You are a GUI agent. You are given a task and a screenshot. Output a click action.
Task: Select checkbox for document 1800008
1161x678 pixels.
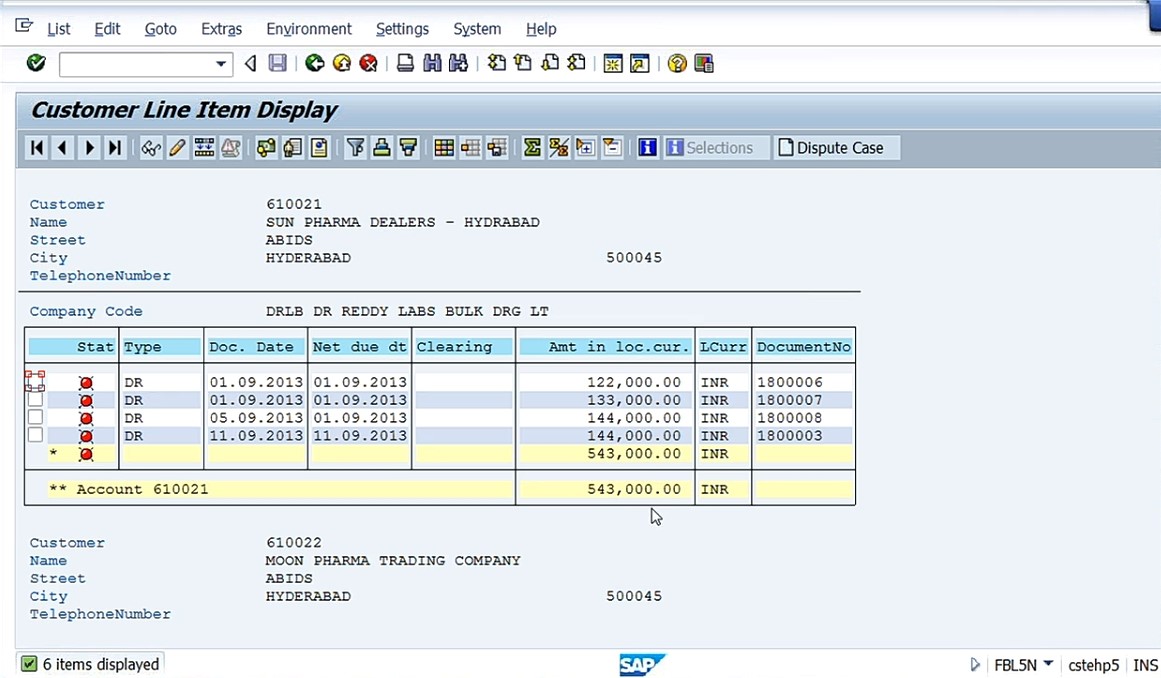coord(35,417)
